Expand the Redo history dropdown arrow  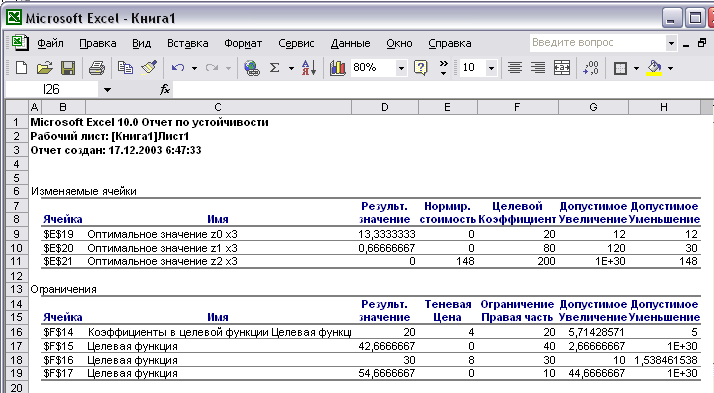tap(229, 68)
